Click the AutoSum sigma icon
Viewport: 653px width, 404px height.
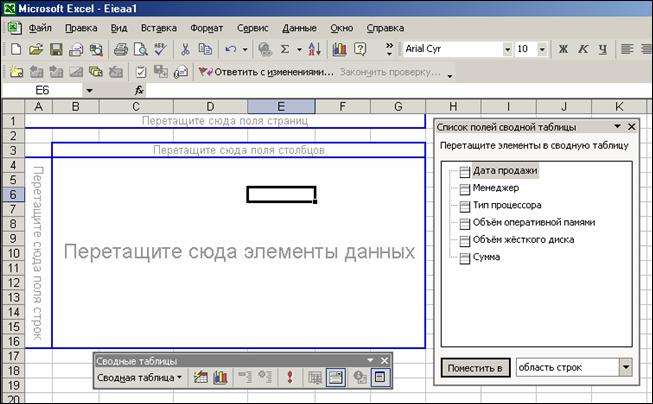point(285,48)
